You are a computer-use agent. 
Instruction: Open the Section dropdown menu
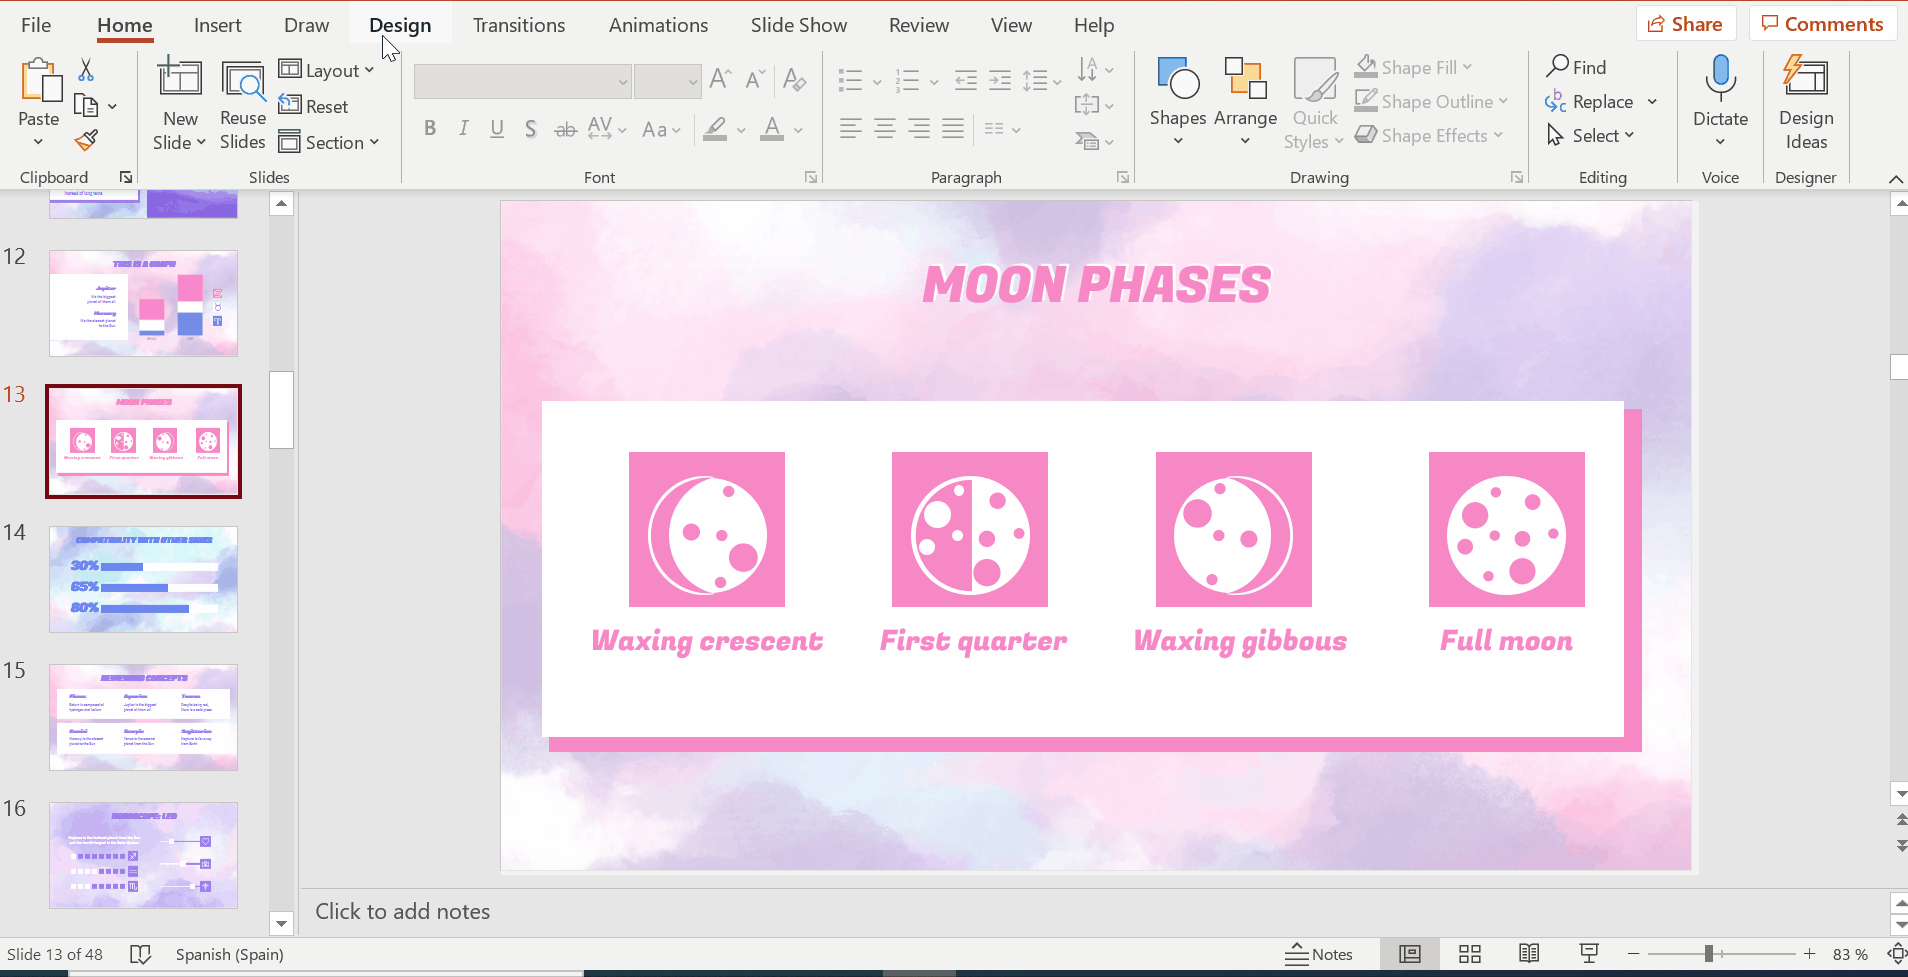(329, 142)
